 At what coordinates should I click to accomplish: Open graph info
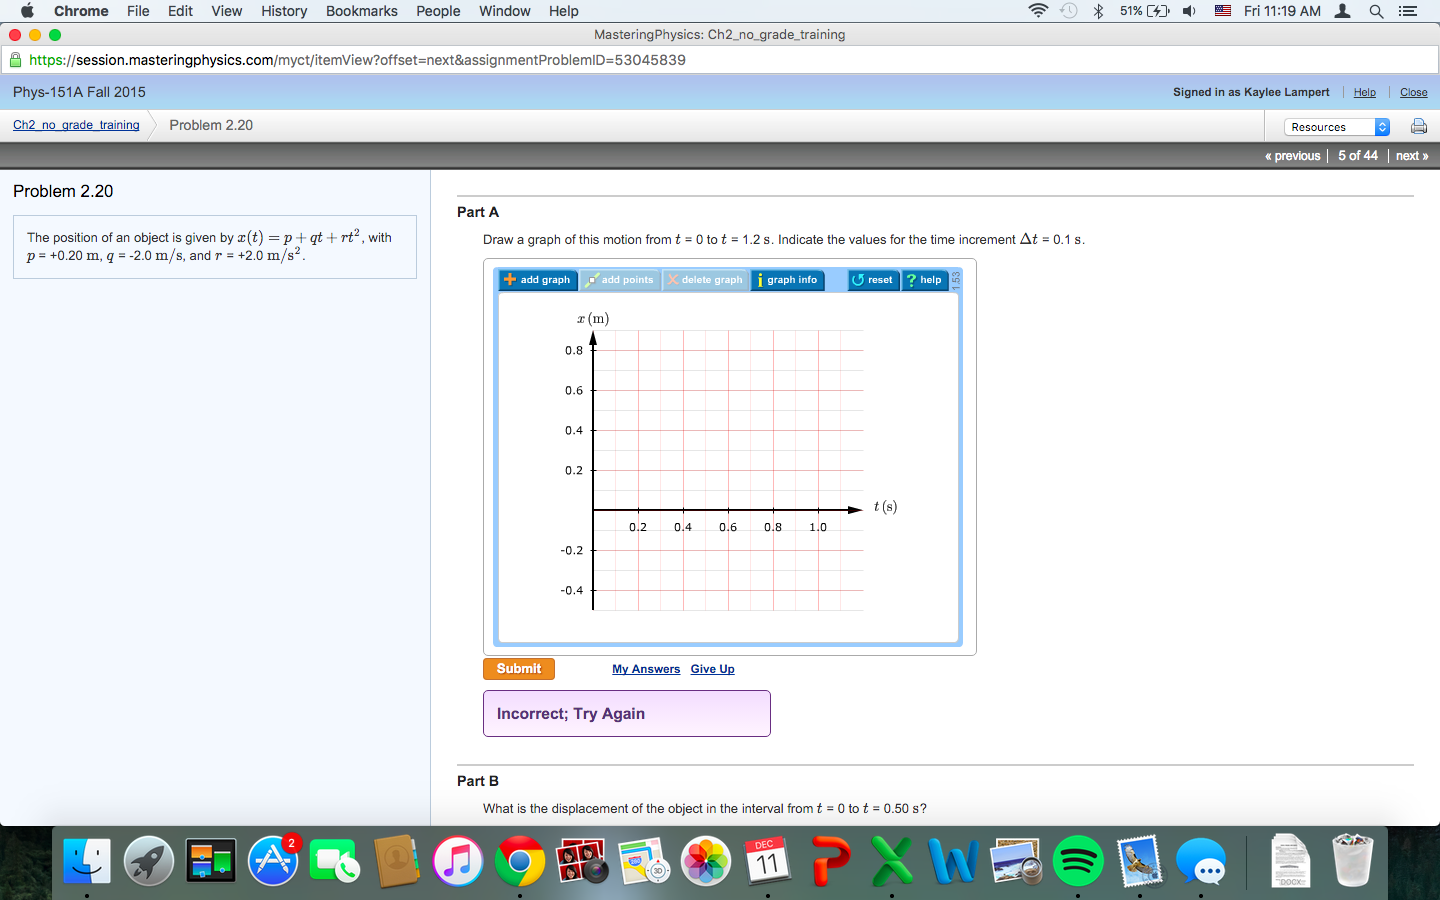point(788,280)
